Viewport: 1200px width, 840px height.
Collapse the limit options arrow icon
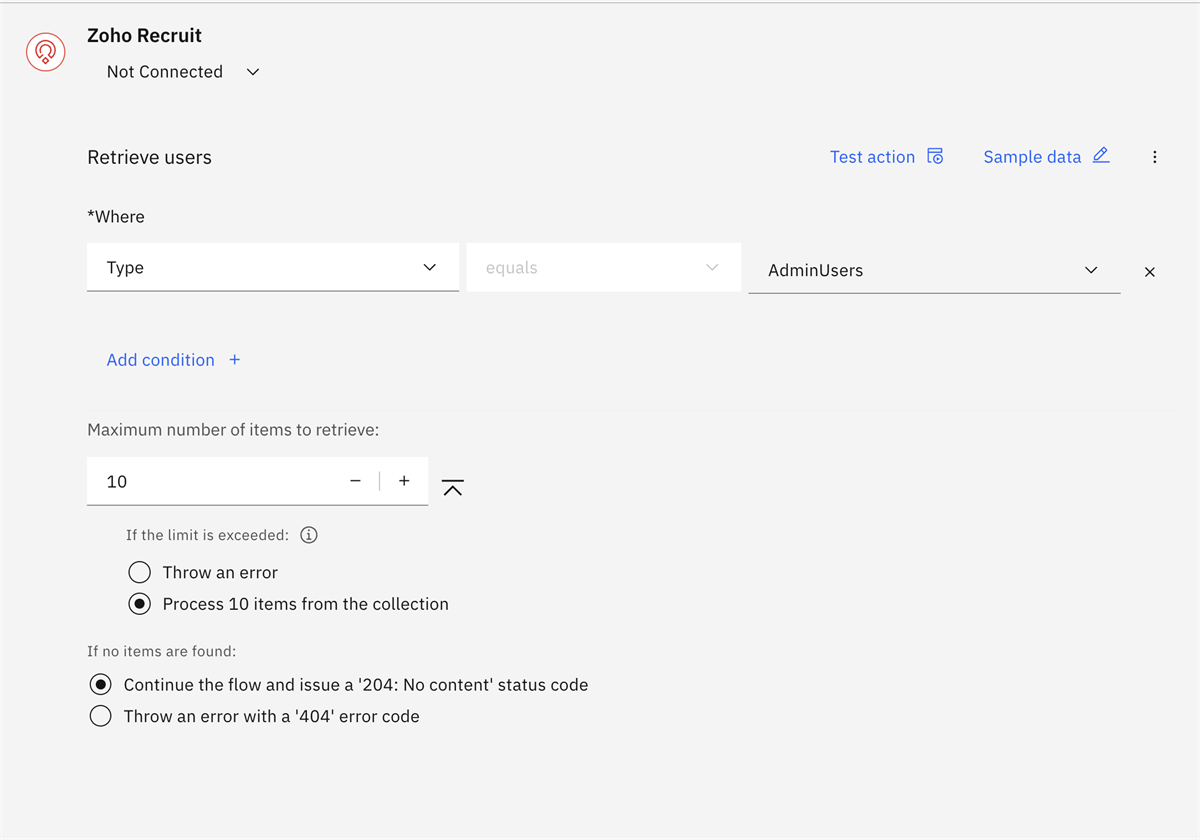[x=453, y=487]
